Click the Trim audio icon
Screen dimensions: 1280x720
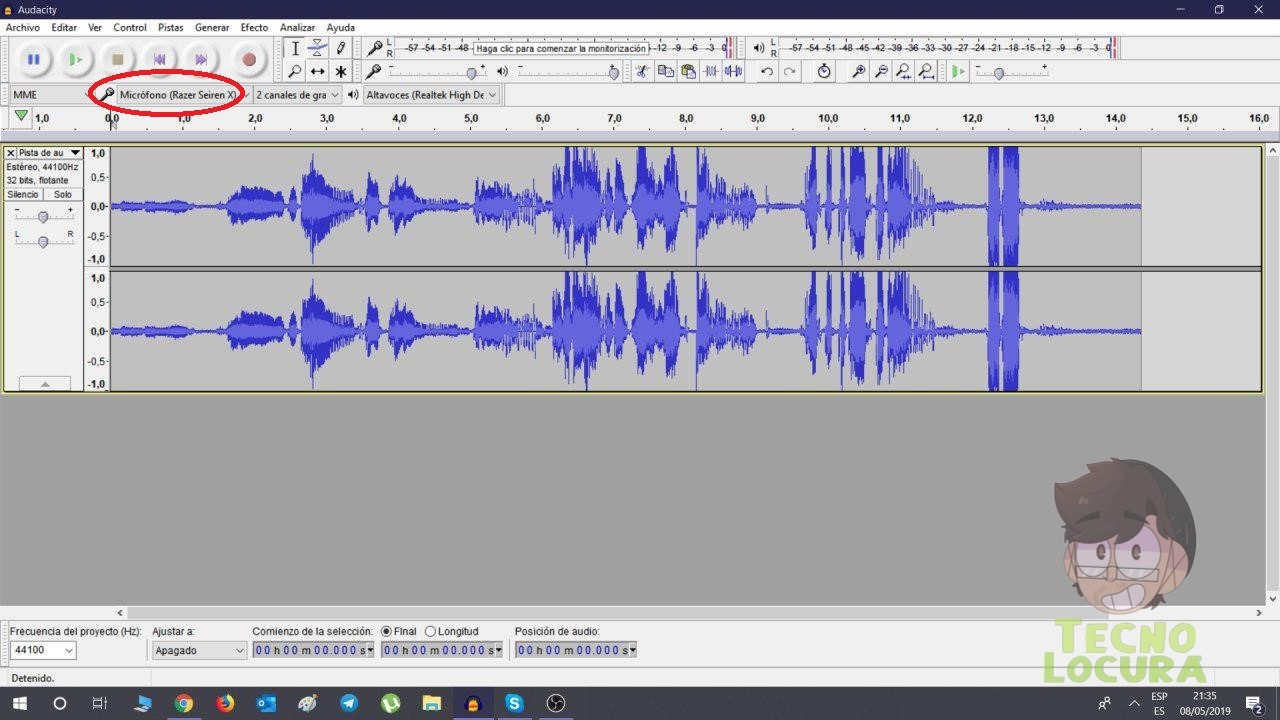point(711,71)
